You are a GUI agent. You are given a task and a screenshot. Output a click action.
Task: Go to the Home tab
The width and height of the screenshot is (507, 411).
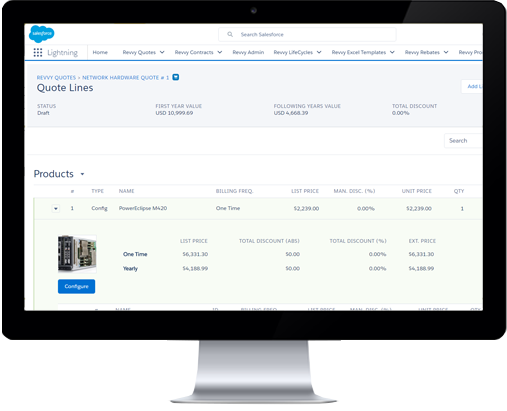(100, 52)
